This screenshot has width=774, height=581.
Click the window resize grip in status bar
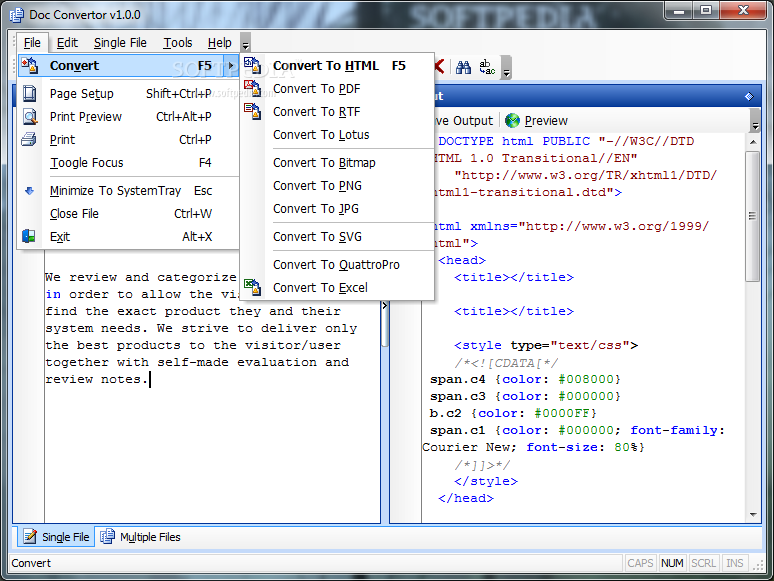pos(758,567)
